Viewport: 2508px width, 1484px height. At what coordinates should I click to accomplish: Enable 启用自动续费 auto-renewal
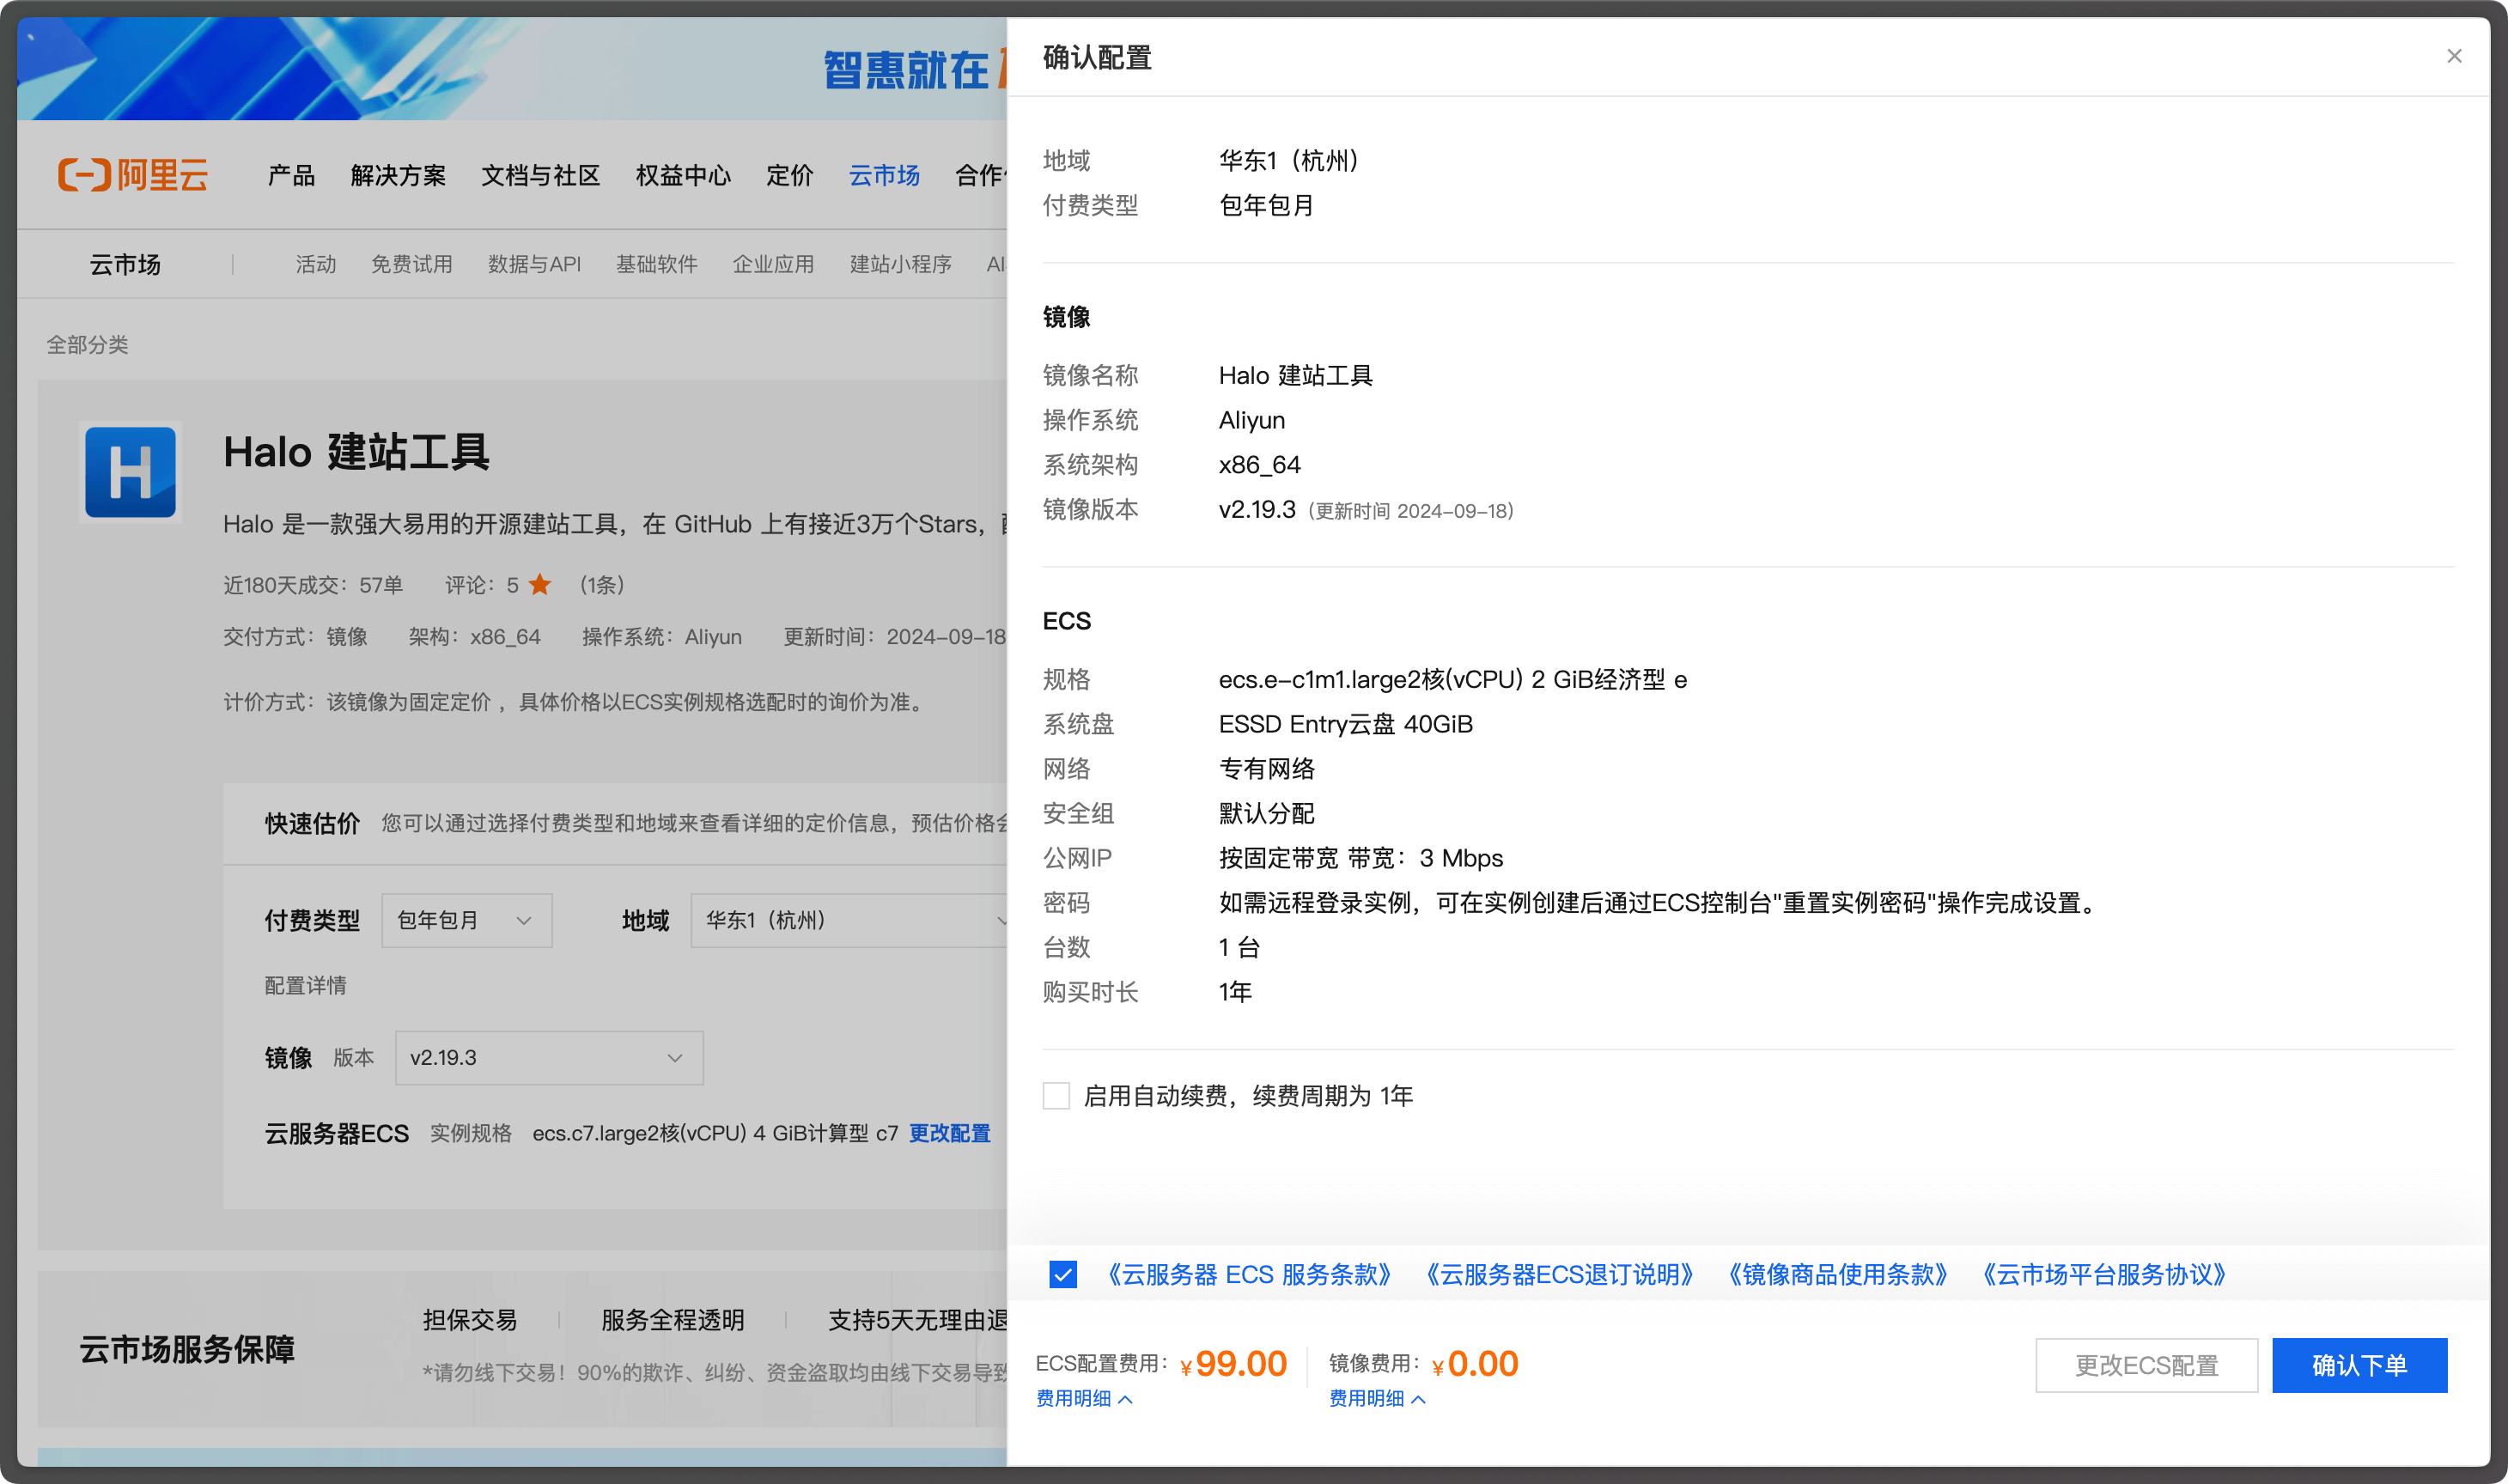pyautogui.click(x=1056, y=1095)
